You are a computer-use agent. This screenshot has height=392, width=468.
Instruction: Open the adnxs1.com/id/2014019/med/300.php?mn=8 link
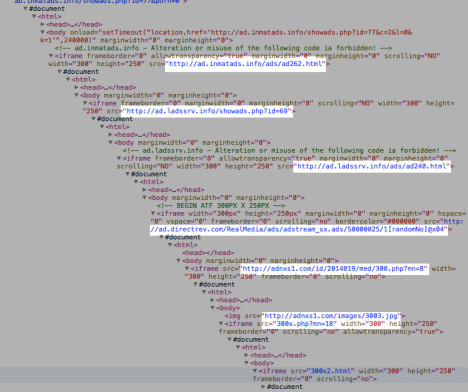(334, 268)
